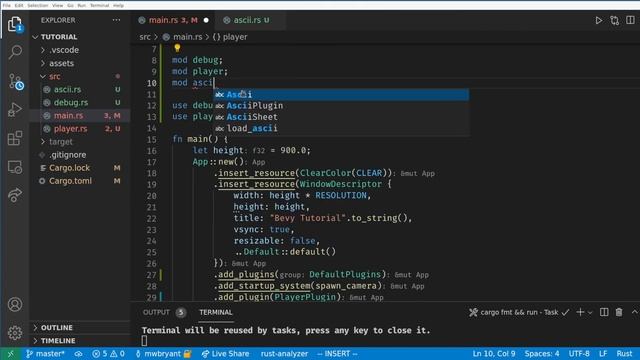Expand the OUTLINE section
Screen dimensions: 640x360
click(56, 328)
